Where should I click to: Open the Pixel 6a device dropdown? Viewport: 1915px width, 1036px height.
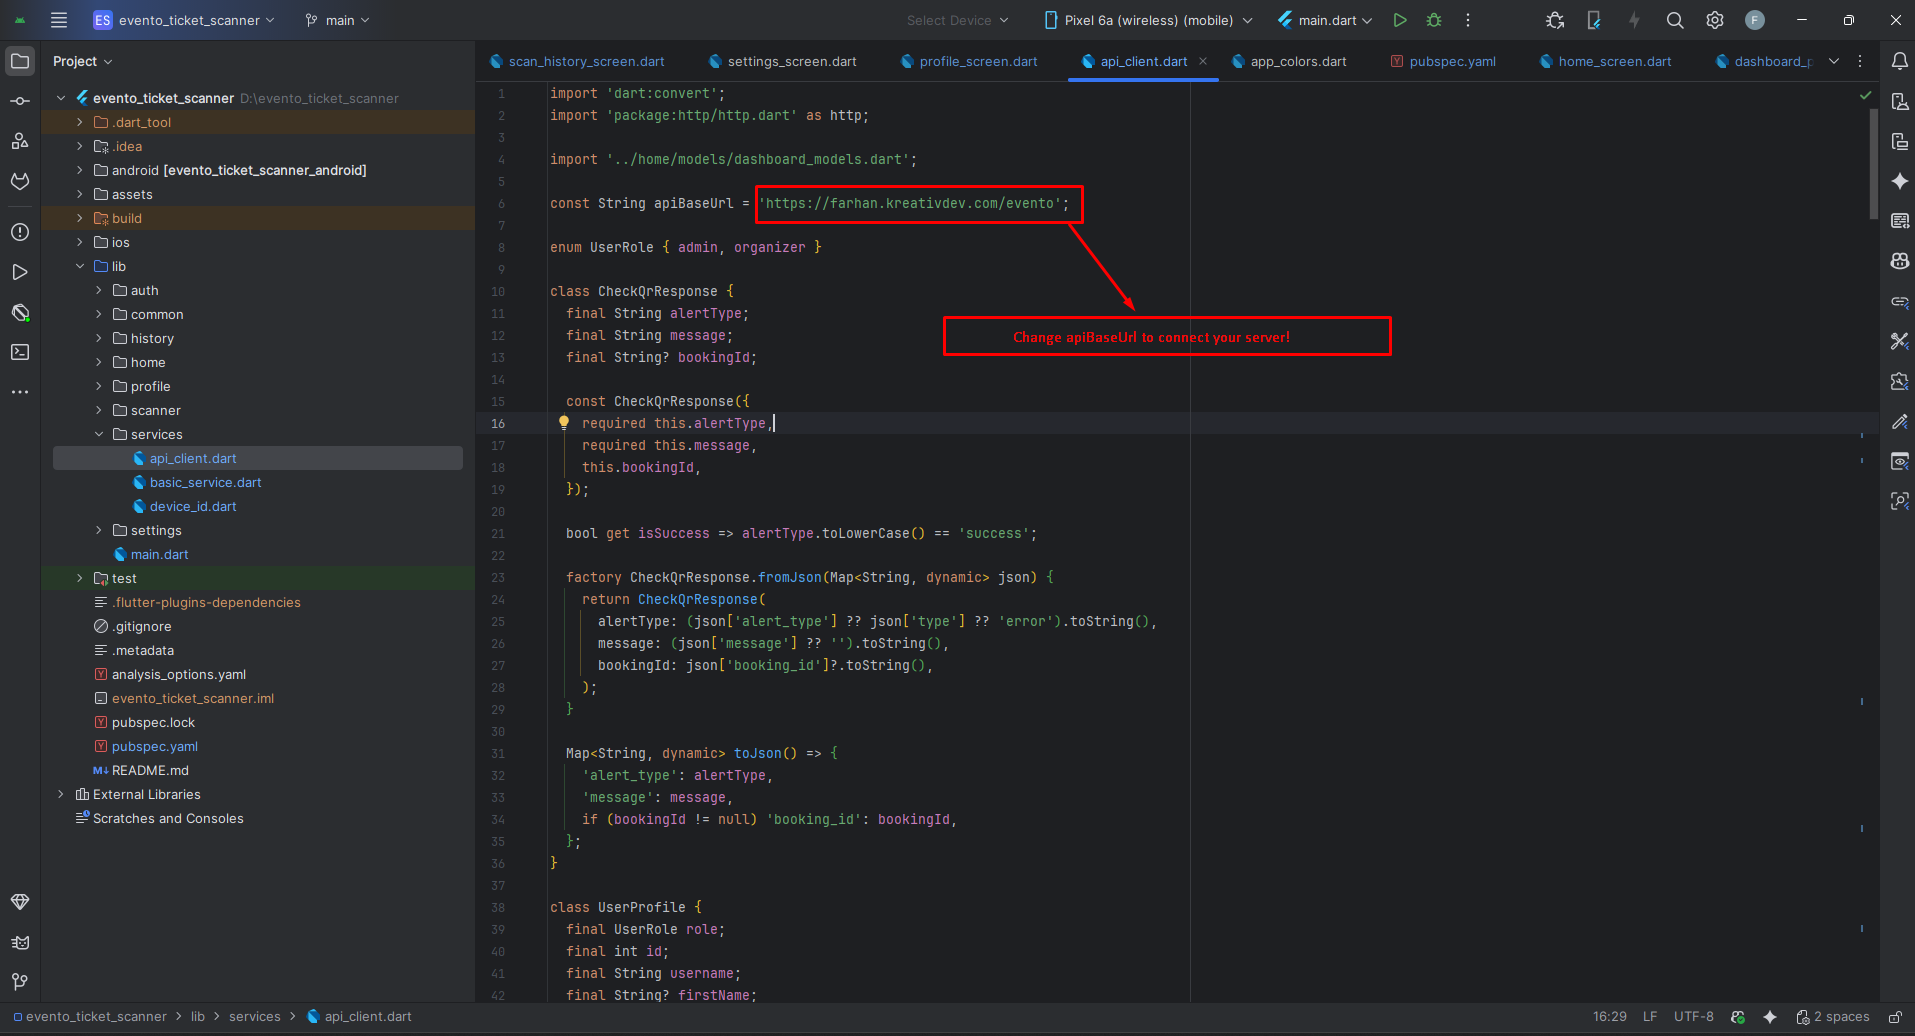1147,20
